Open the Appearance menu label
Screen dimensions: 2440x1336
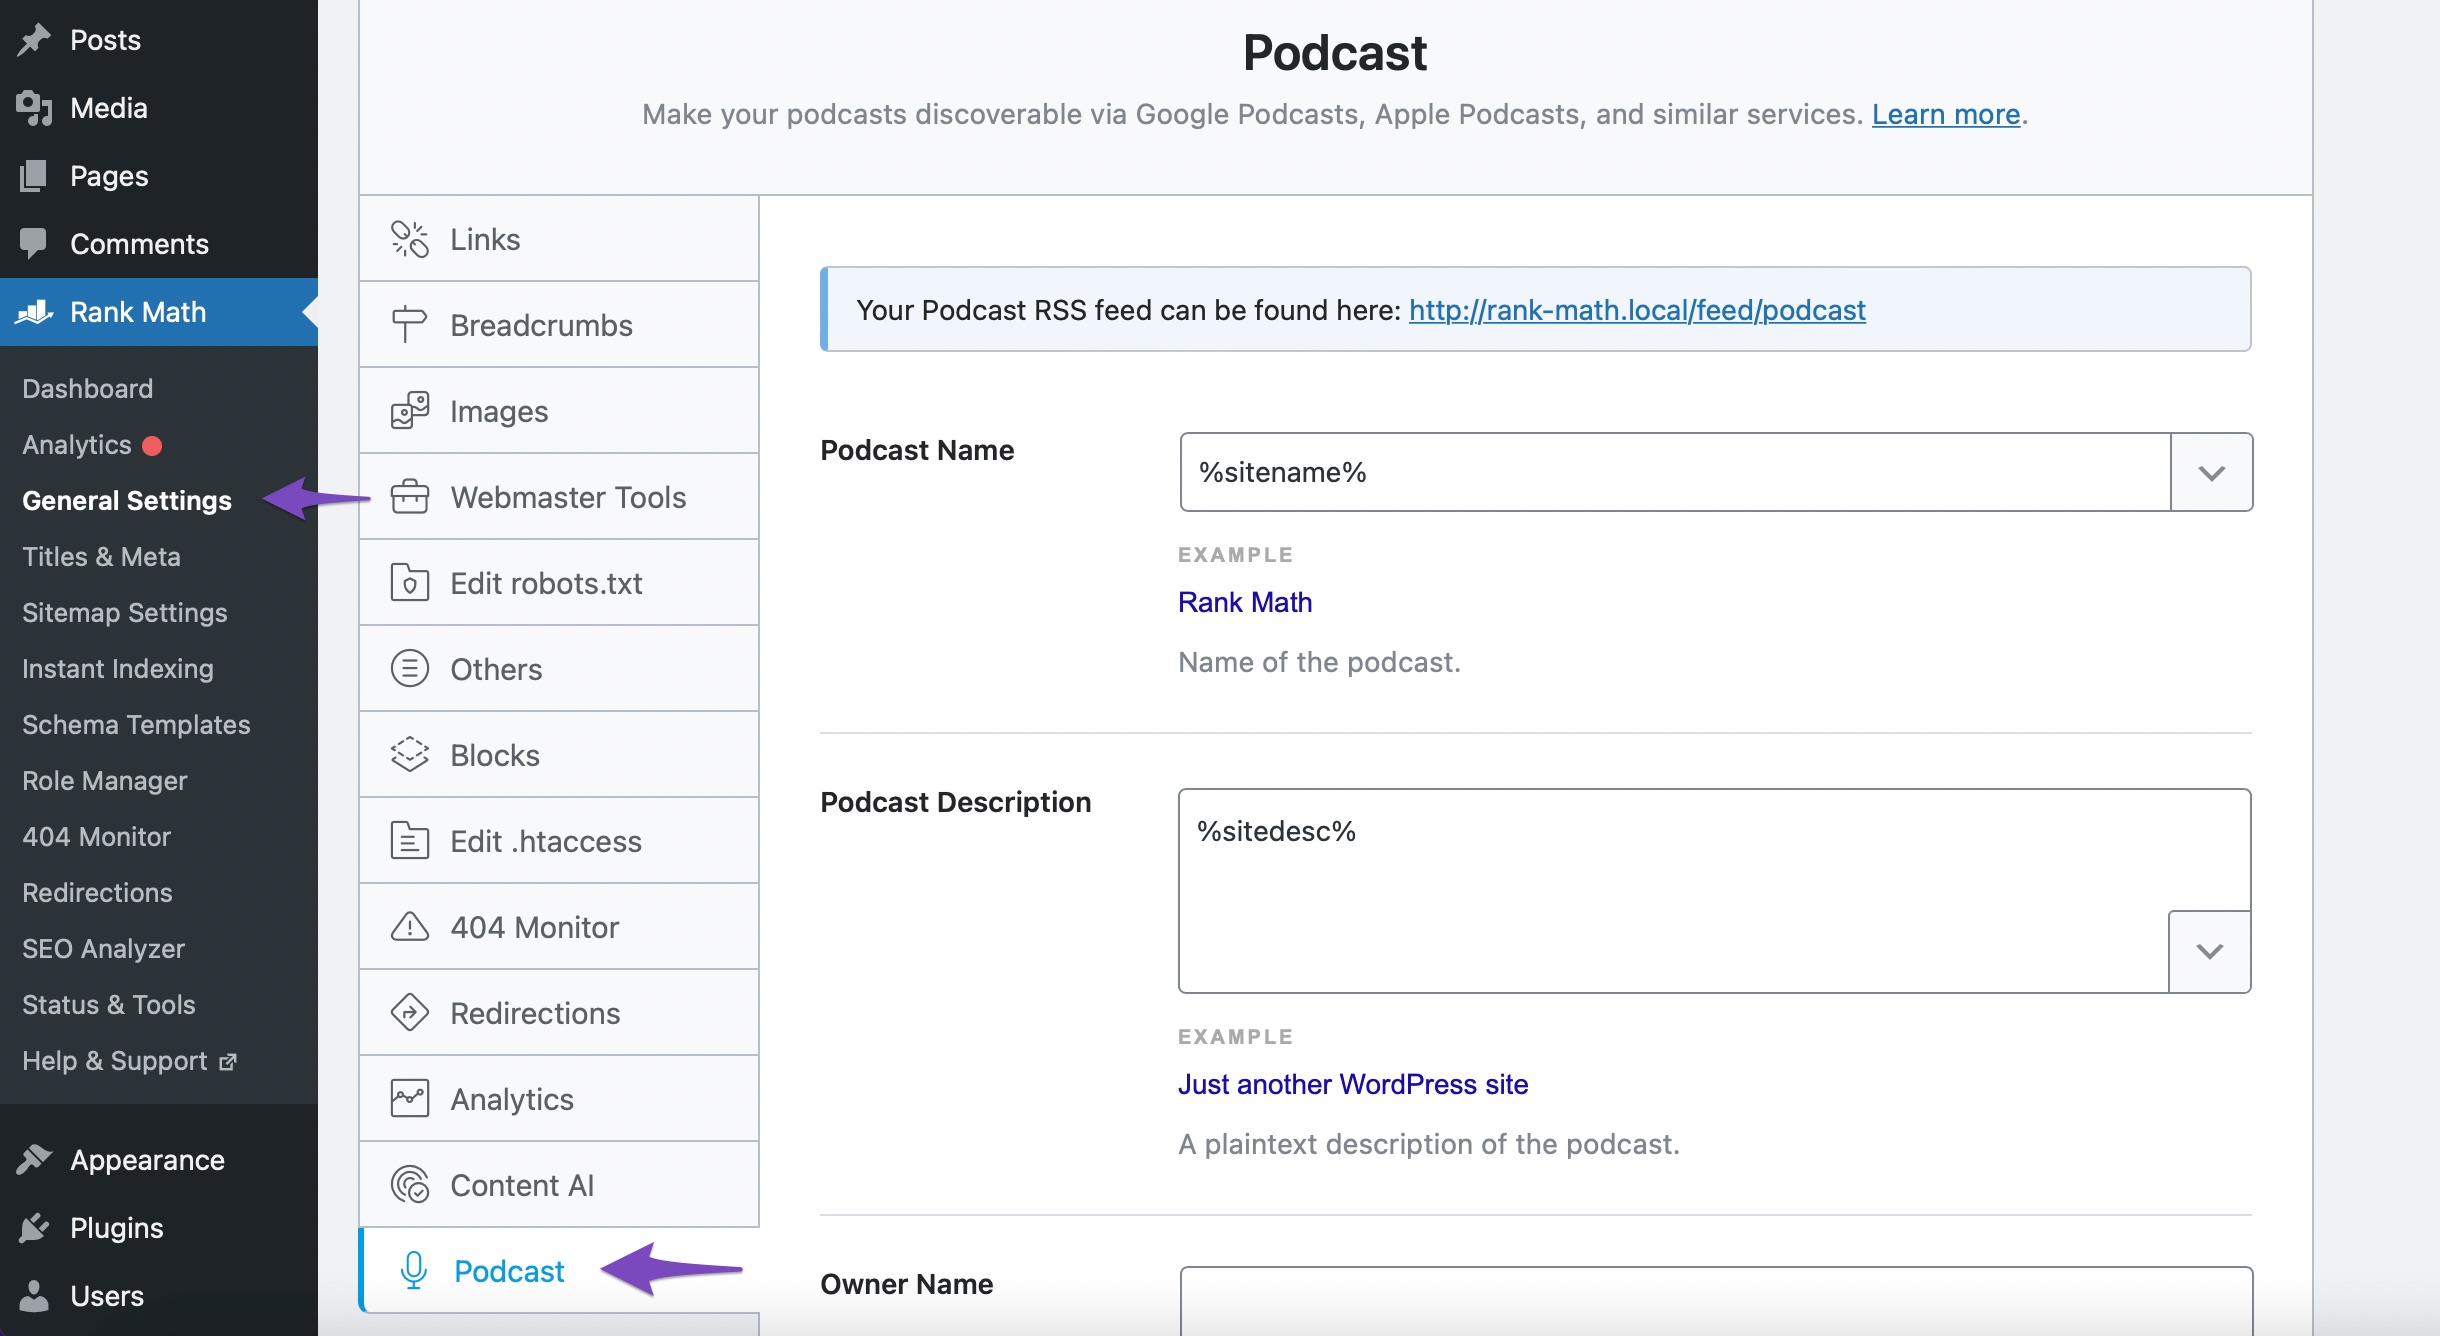pyautogui.click(x=147, y=1160)
